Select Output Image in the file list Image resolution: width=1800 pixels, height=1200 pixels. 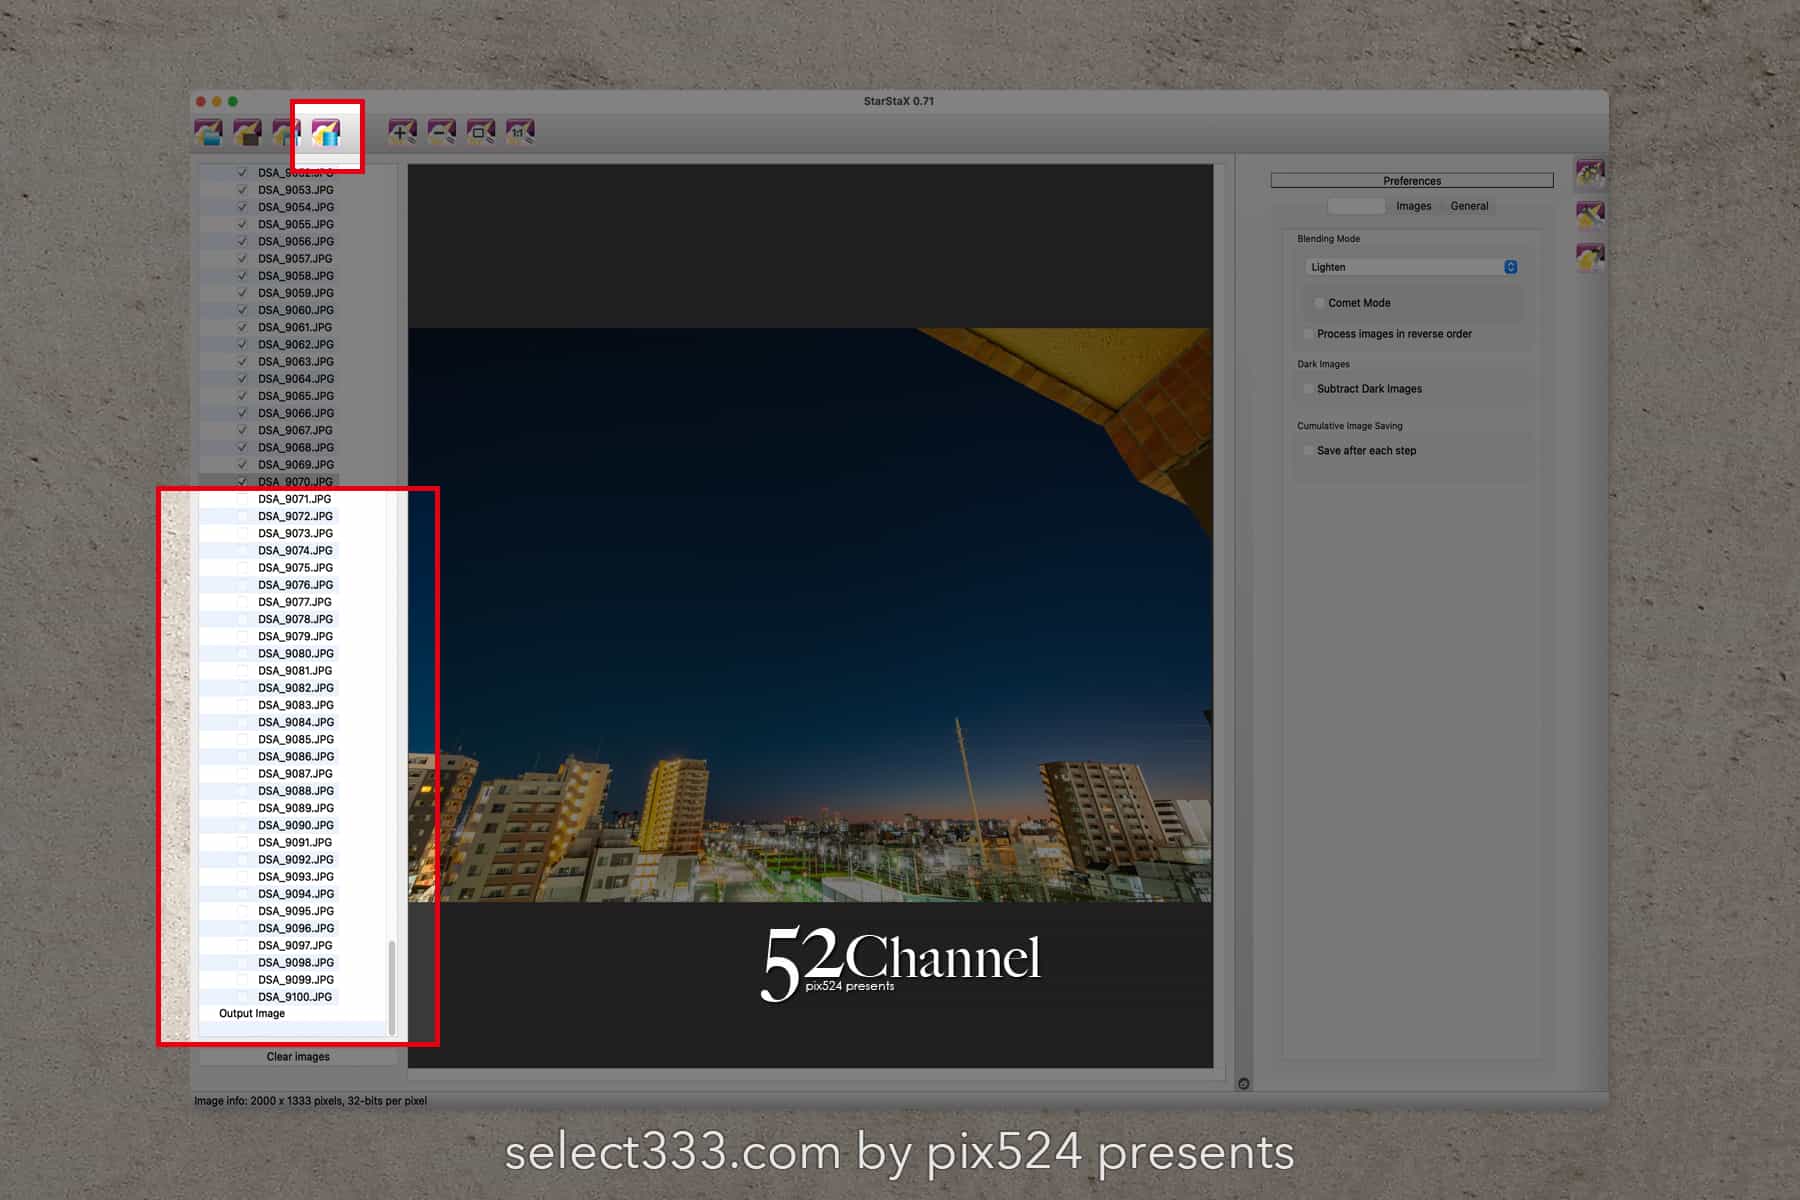click(x=252, y=1014)
